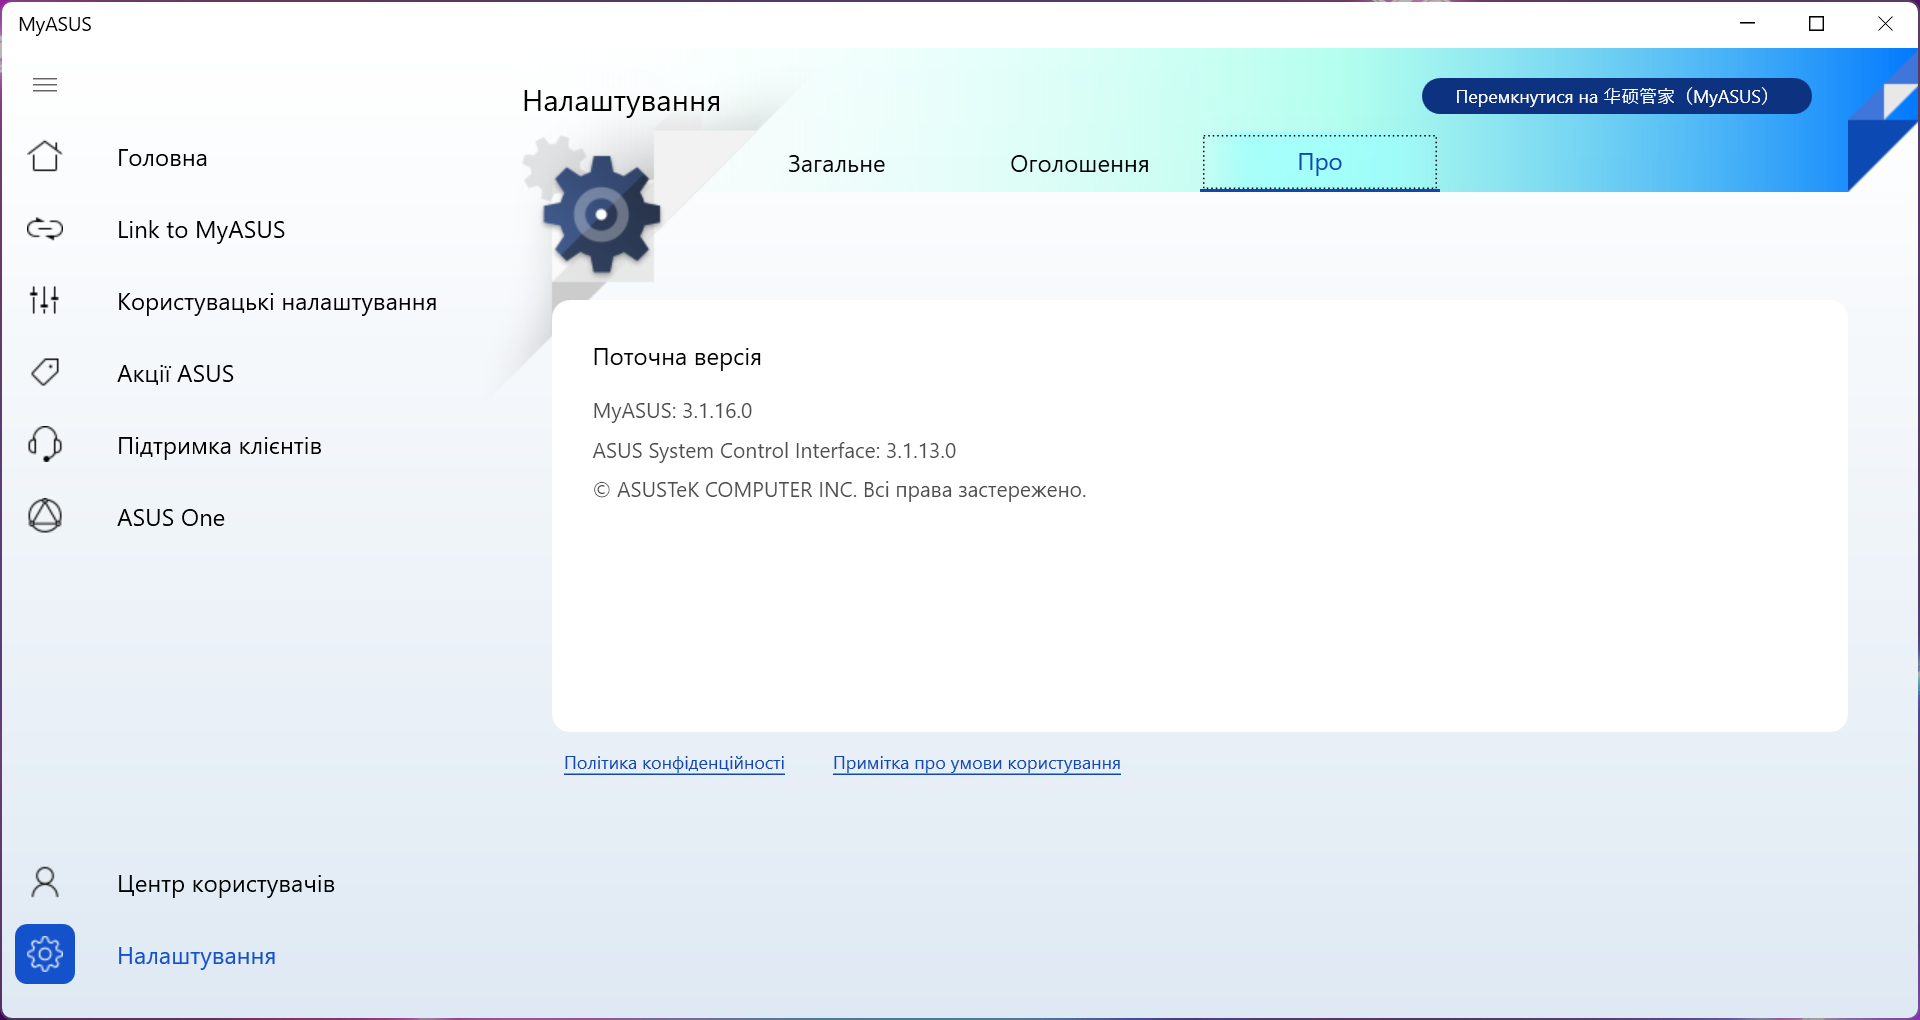
Task: Switch to the Загальне tab
Action: click(837, 164)
